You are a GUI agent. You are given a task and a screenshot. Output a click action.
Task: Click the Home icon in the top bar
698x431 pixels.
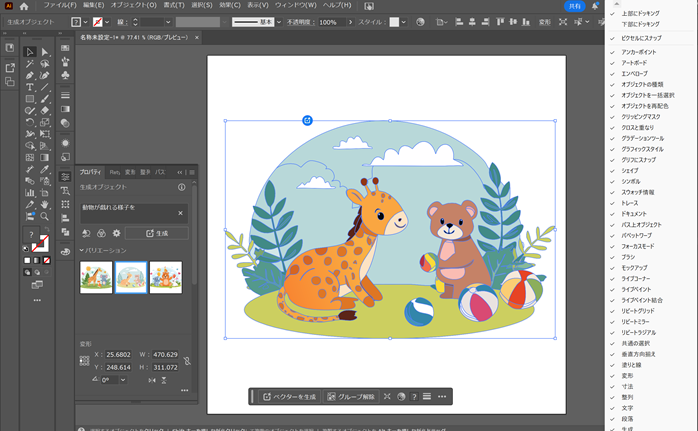[x=24, y=6]
